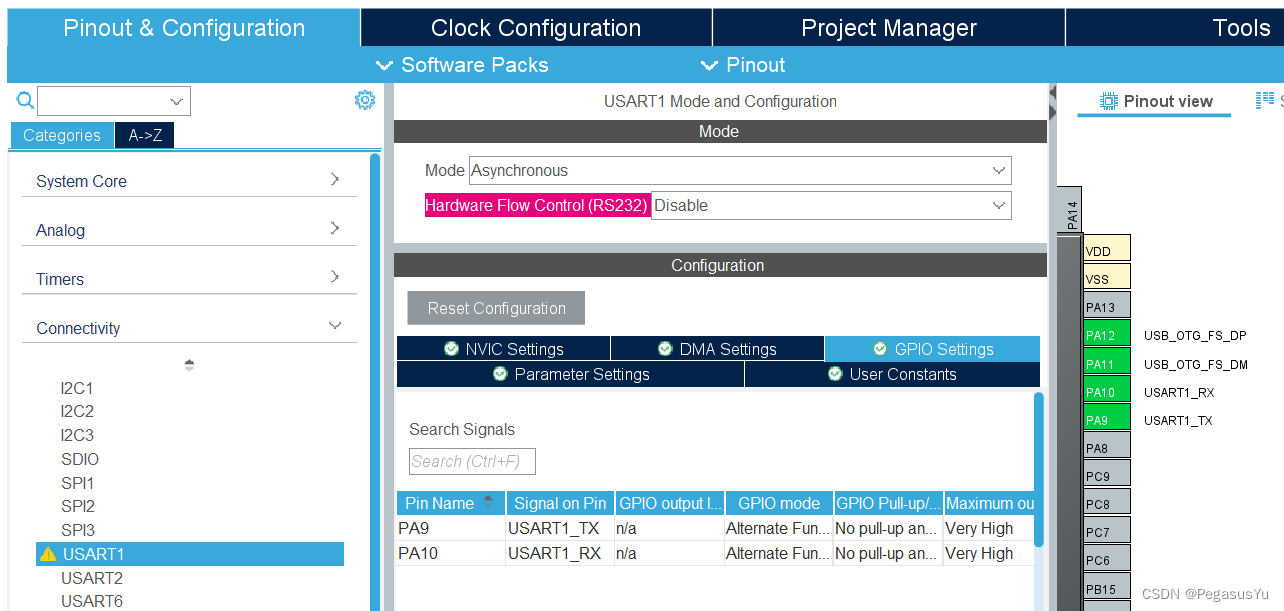Viewport: 1284px width, 611px height.
Task: Switch to the Clock Configuration tab
Action: 536,28
